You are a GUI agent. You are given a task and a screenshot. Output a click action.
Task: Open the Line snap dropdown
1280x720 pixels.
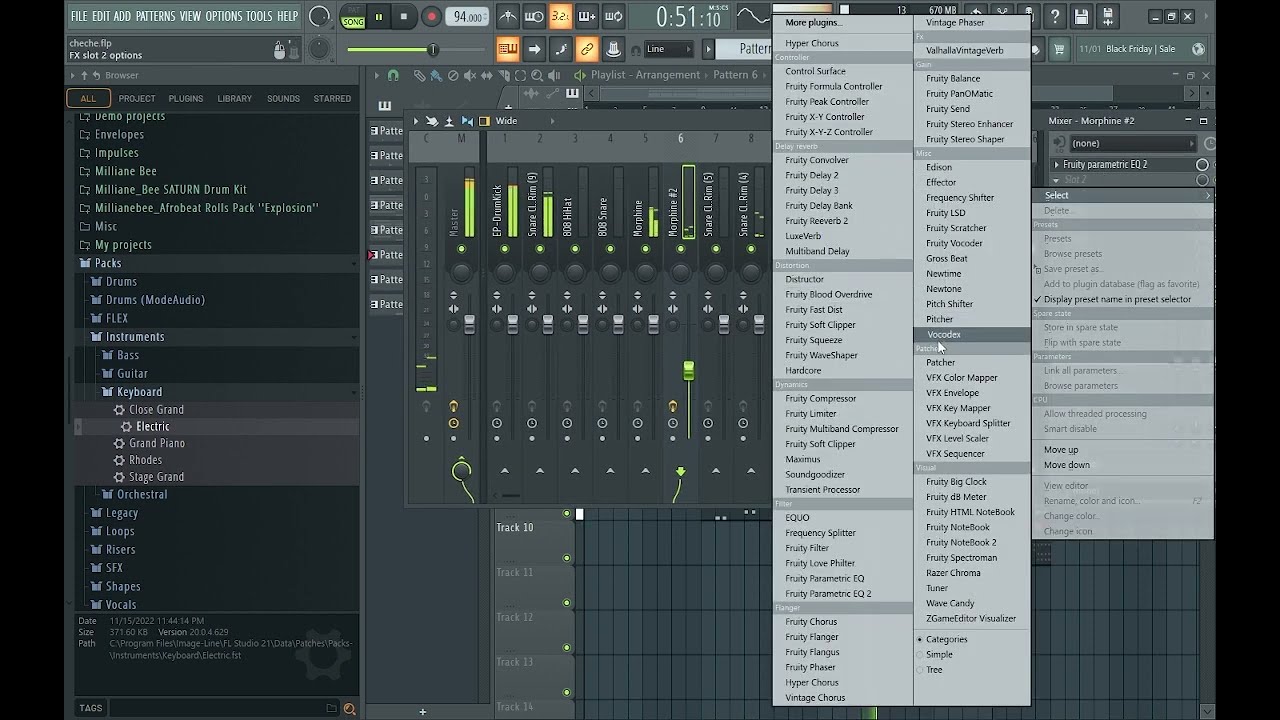click(x=667, y=49)
